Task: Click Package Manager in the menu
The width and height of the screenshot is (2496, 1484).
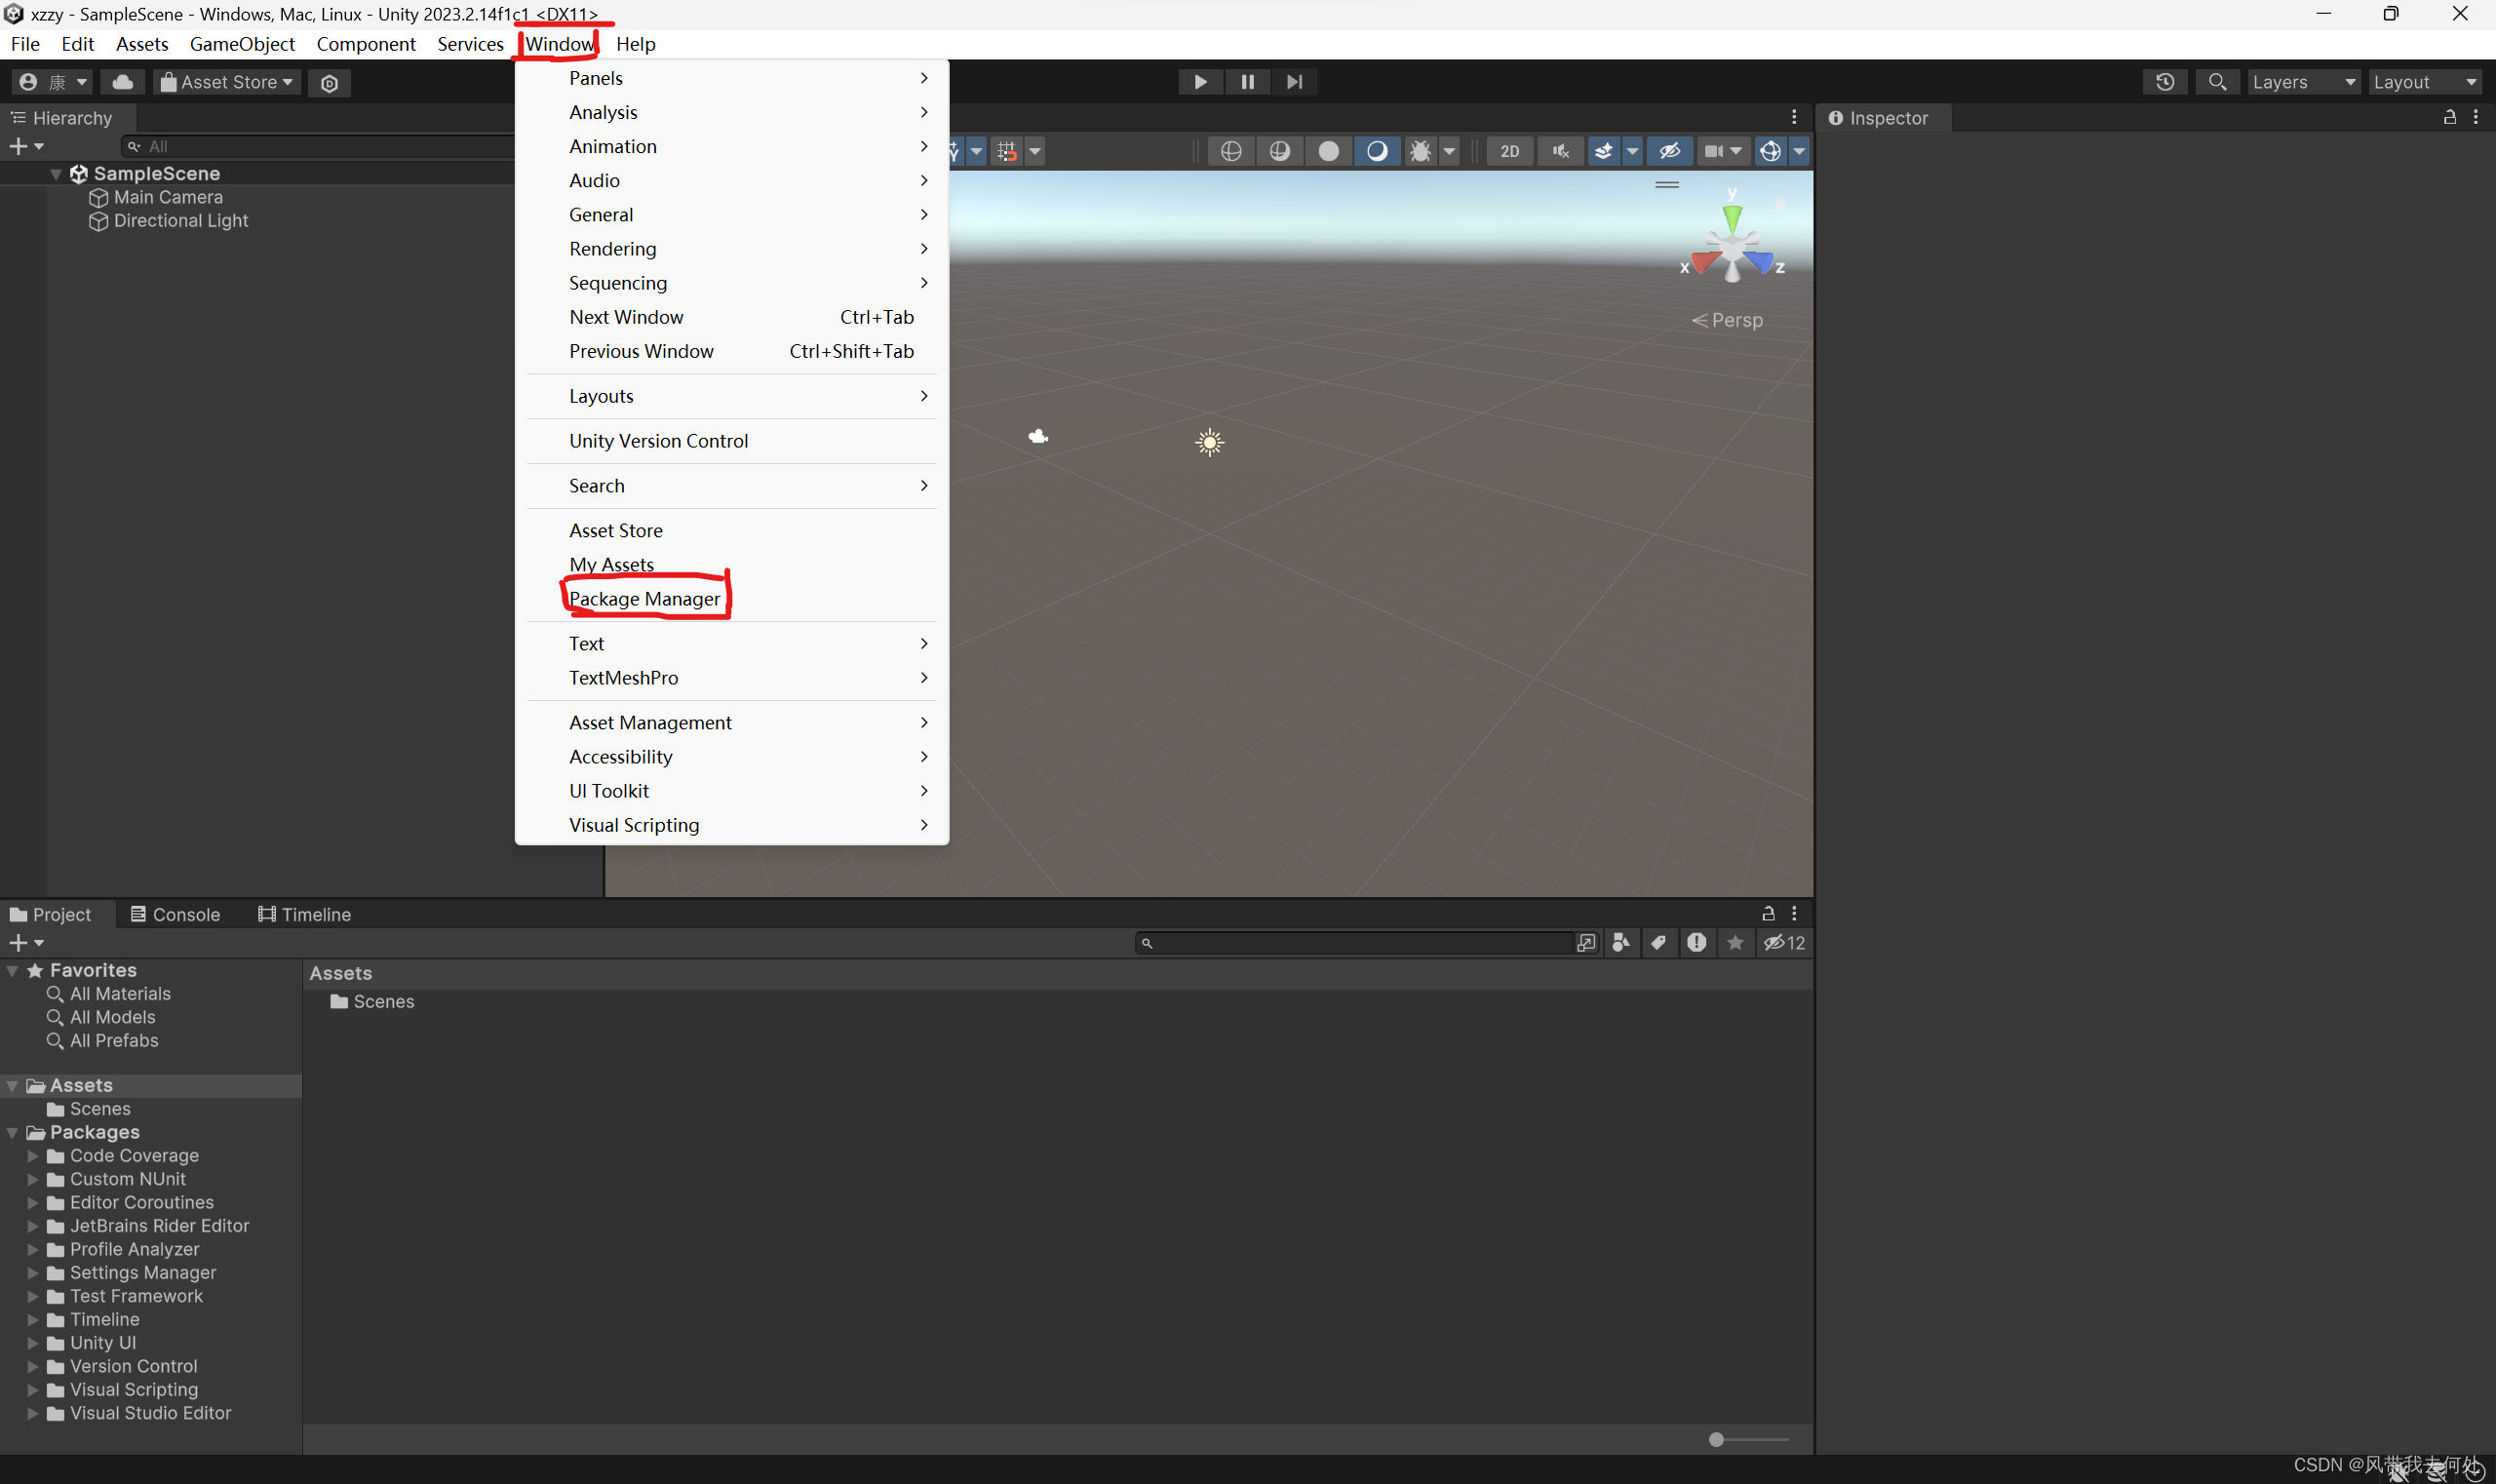Action: point(646,598)
